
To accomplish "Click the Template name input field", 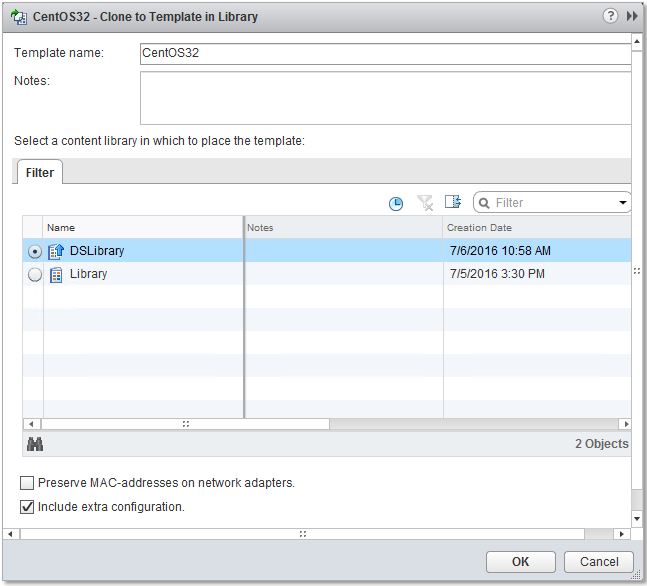I will pos(385,54).
